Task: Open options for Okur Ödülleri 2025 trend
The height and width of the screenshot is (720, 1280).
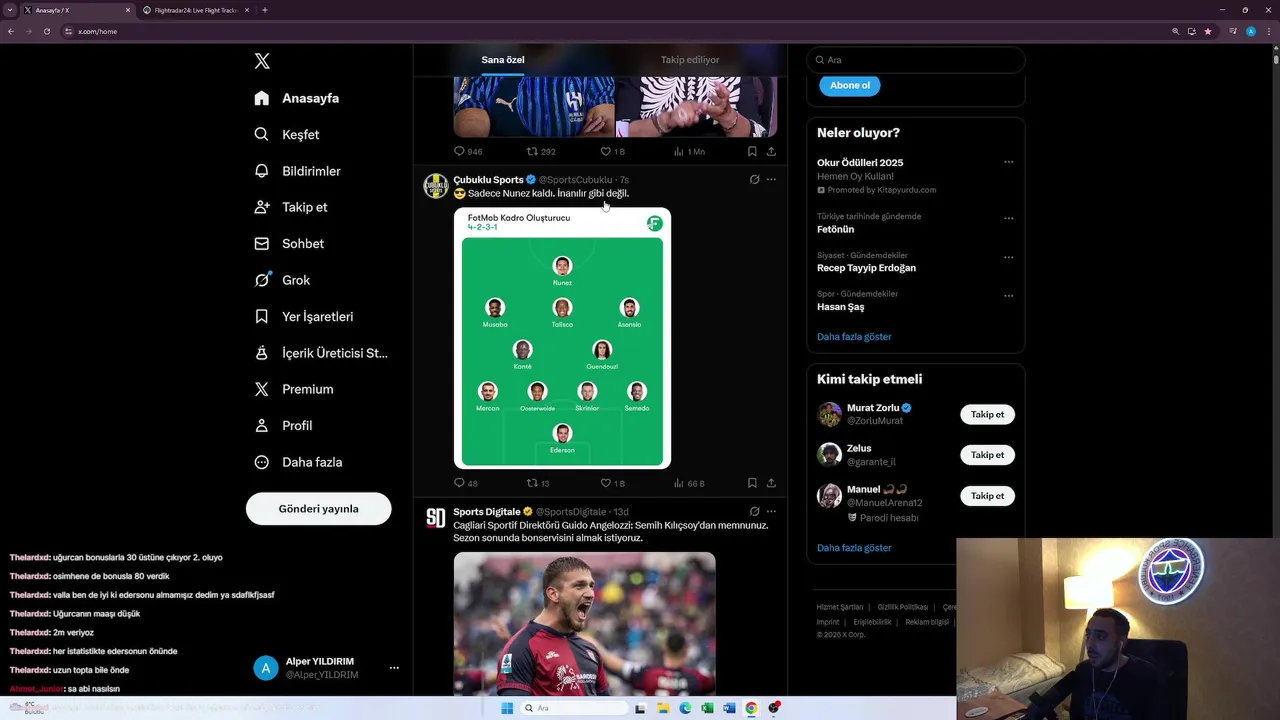Action: click(x=1008, y=162)
